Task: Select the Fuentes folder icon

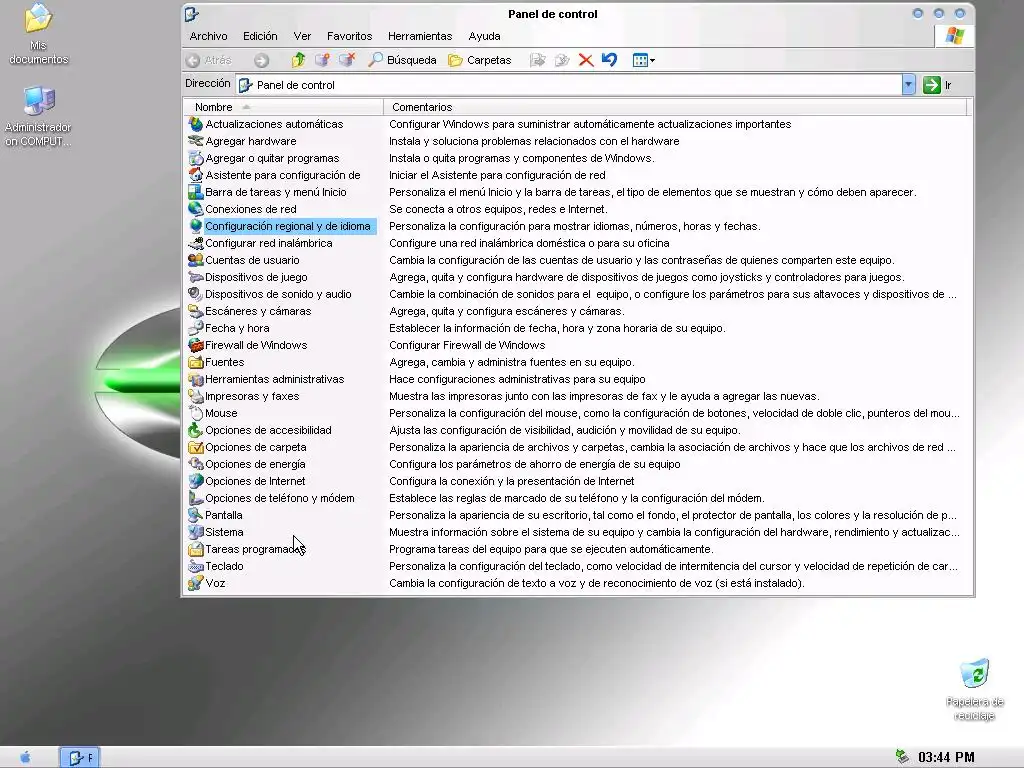Action: pyautogui.click(x=195, y=361)
